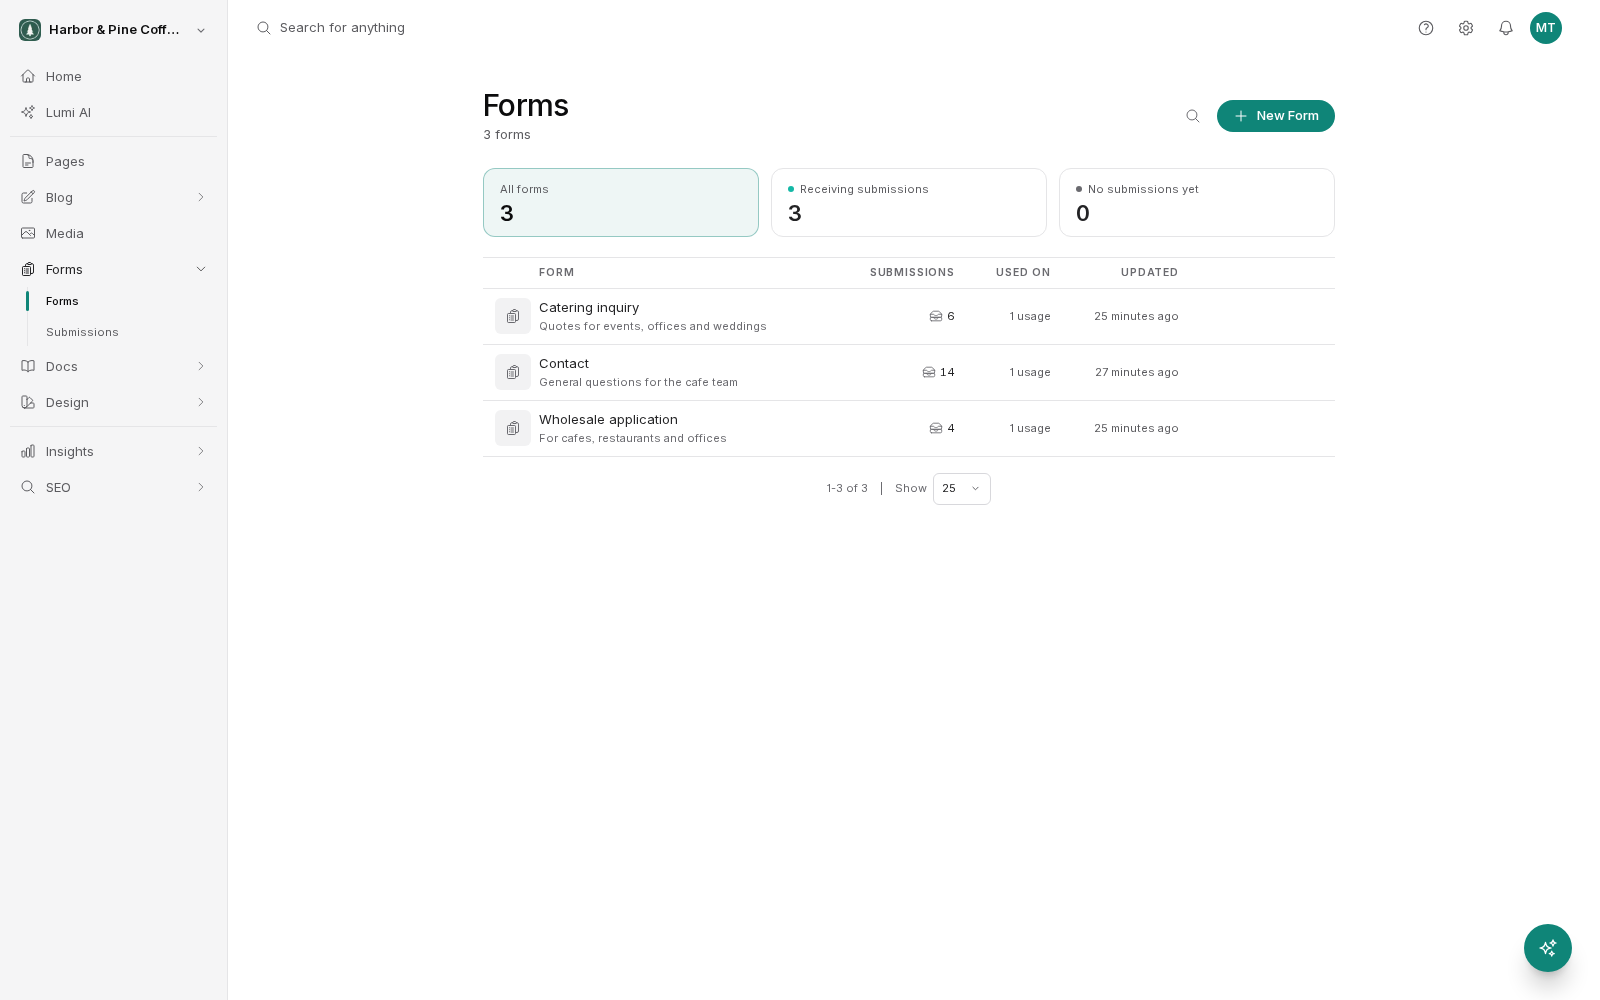
Task: Open notifications bell icon
Action: [1506, 28]
